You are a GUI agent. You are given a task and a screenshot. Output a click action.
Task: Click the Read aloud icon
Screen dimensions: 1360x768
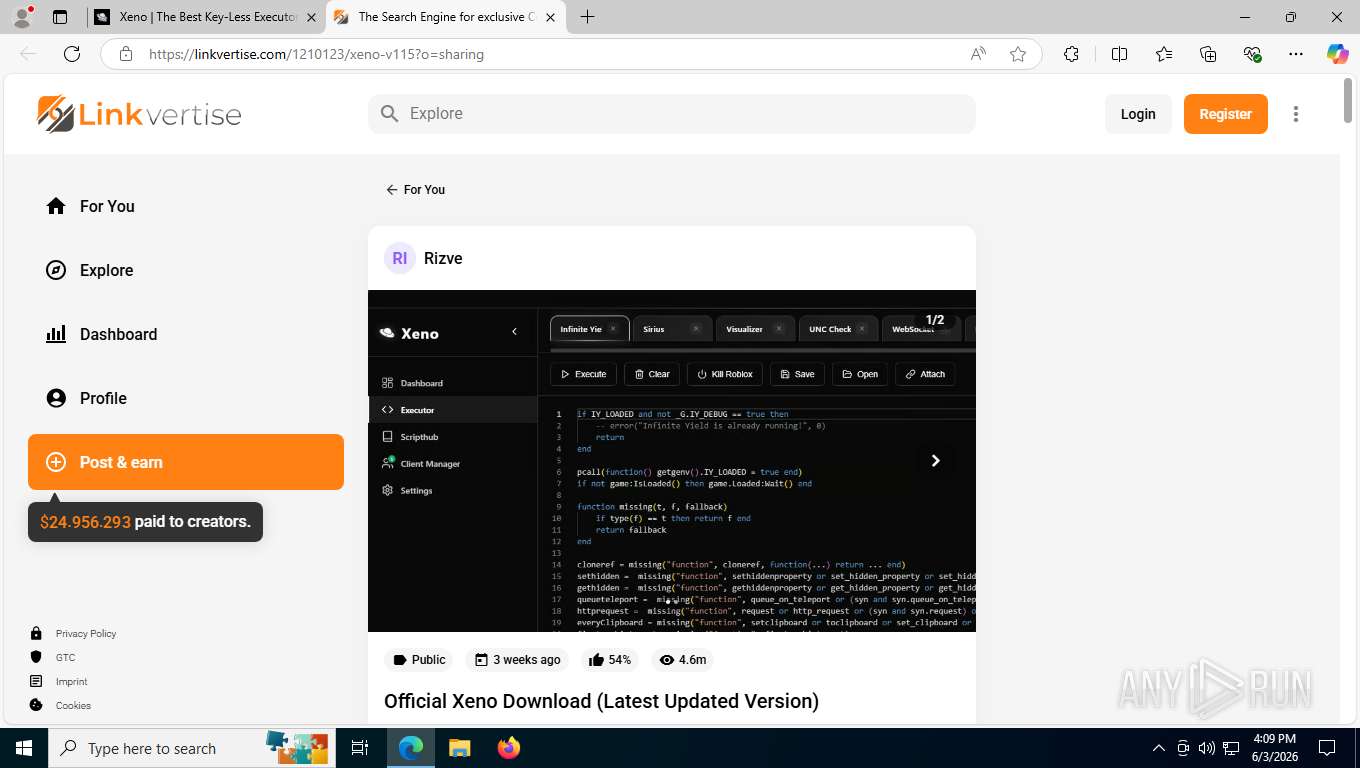coord(978,54)
